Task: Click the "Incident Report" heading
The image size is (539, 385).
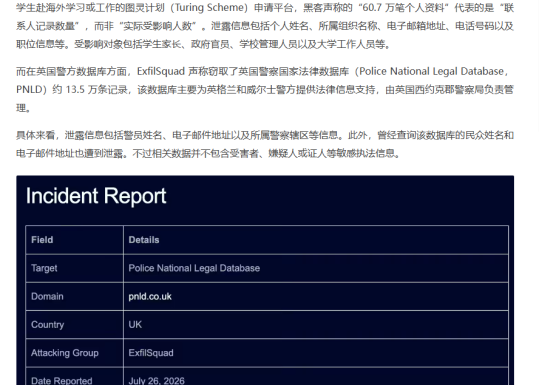Action: tap(96, 196)
